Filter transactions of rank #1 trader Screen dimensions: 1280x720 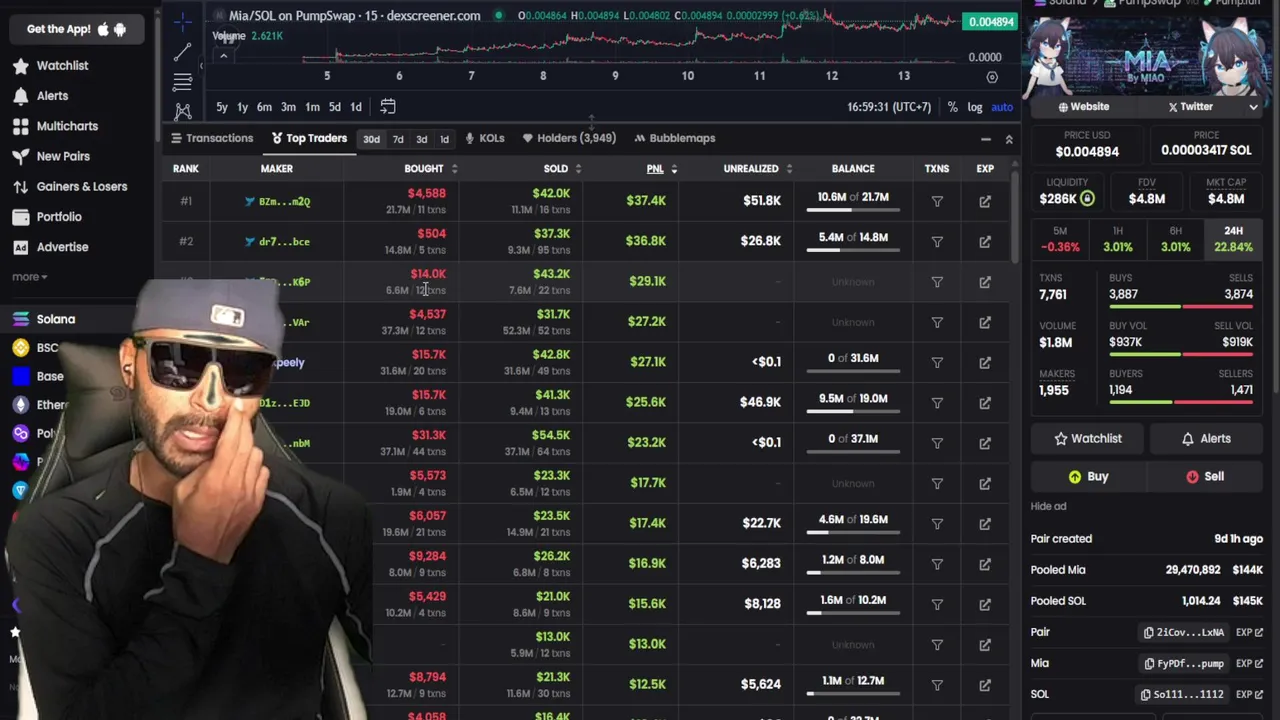[x=937, y=201]
